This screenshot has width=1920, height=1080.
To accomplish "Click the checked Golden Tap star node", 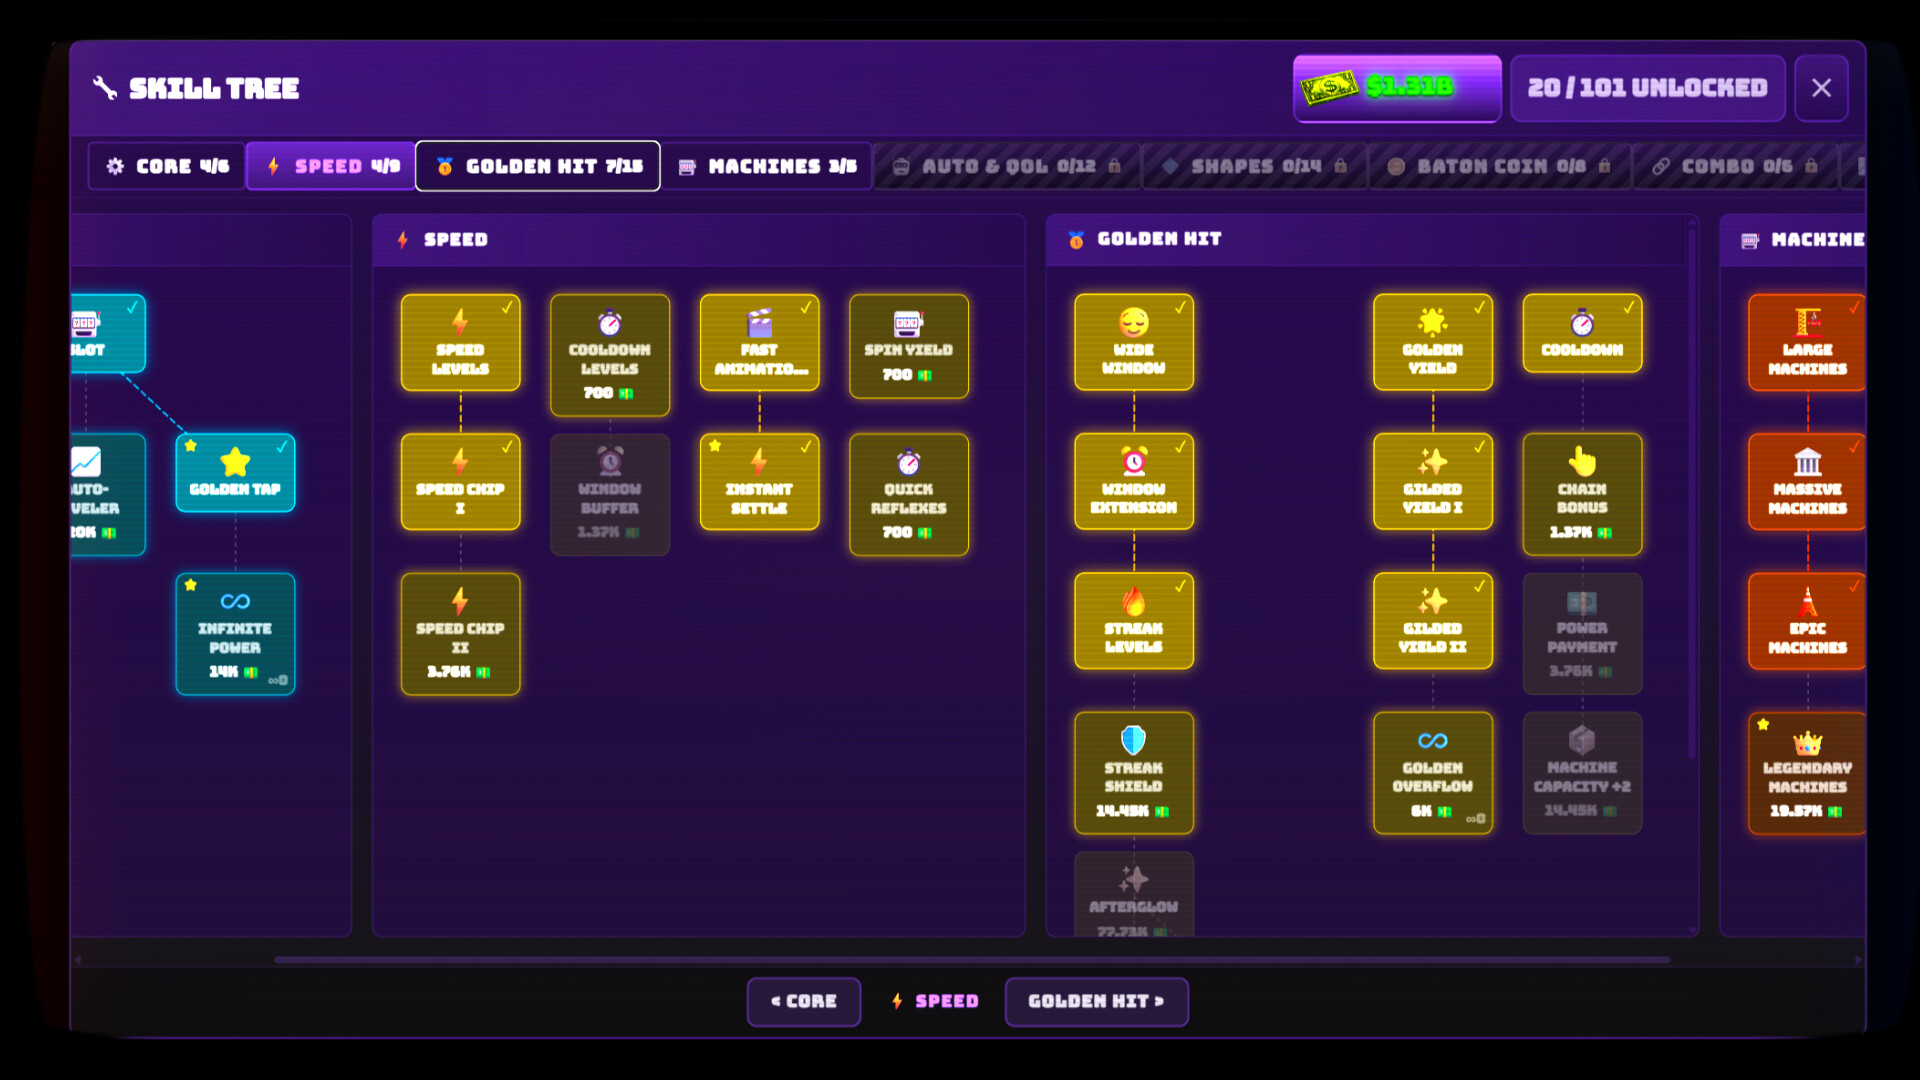I will pyautogui.click(x=235, y=472).
